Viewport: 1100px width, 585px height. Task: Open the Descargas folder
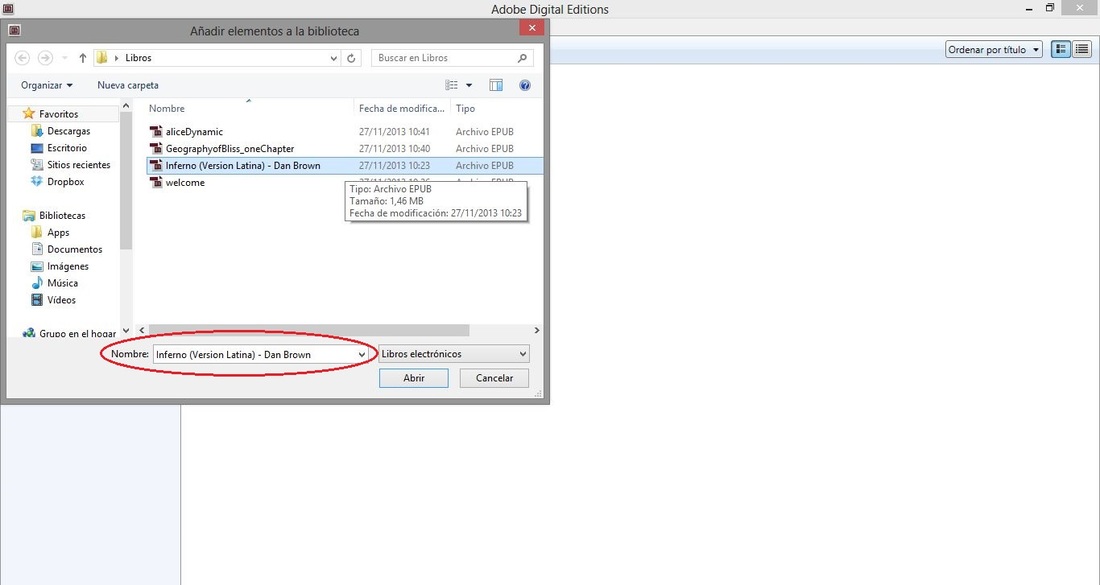coord(69,131)
